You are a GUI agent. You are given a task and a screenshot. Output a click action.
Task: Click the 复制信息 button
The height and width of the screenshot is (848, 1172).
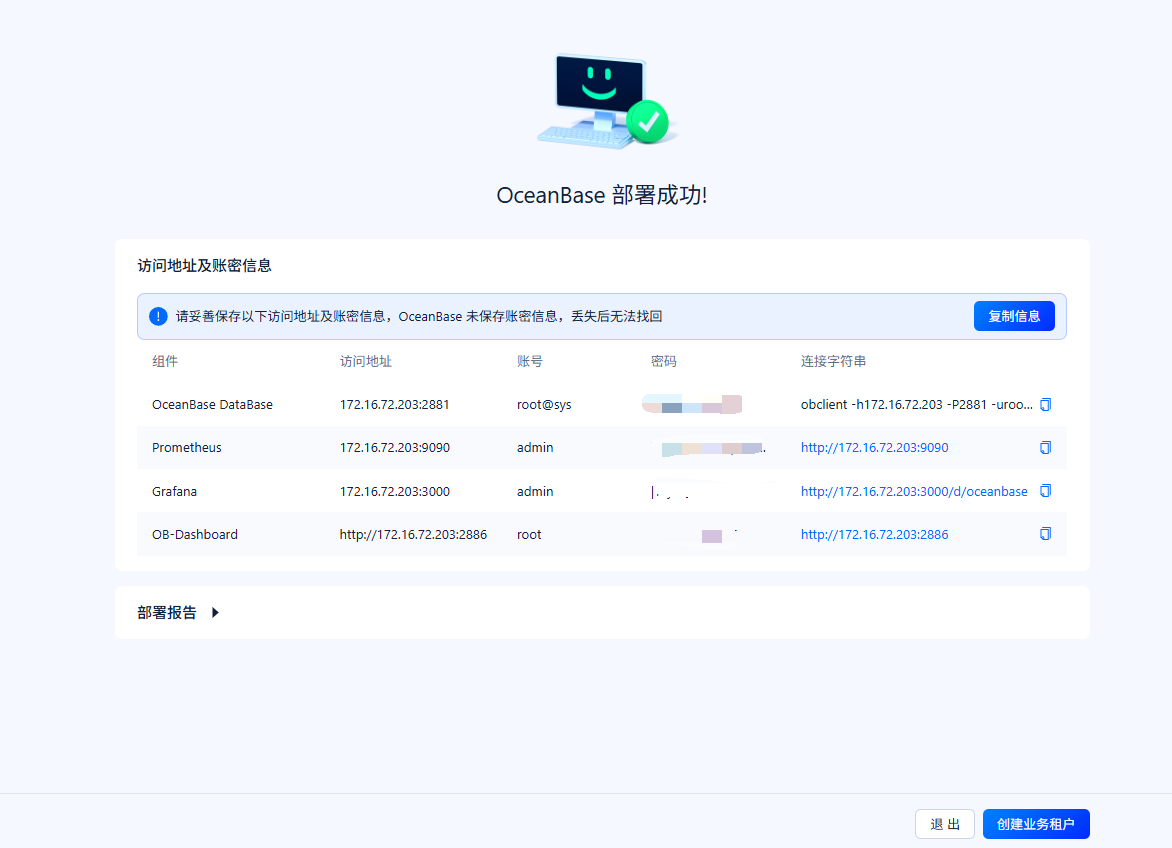point(1014,316)
